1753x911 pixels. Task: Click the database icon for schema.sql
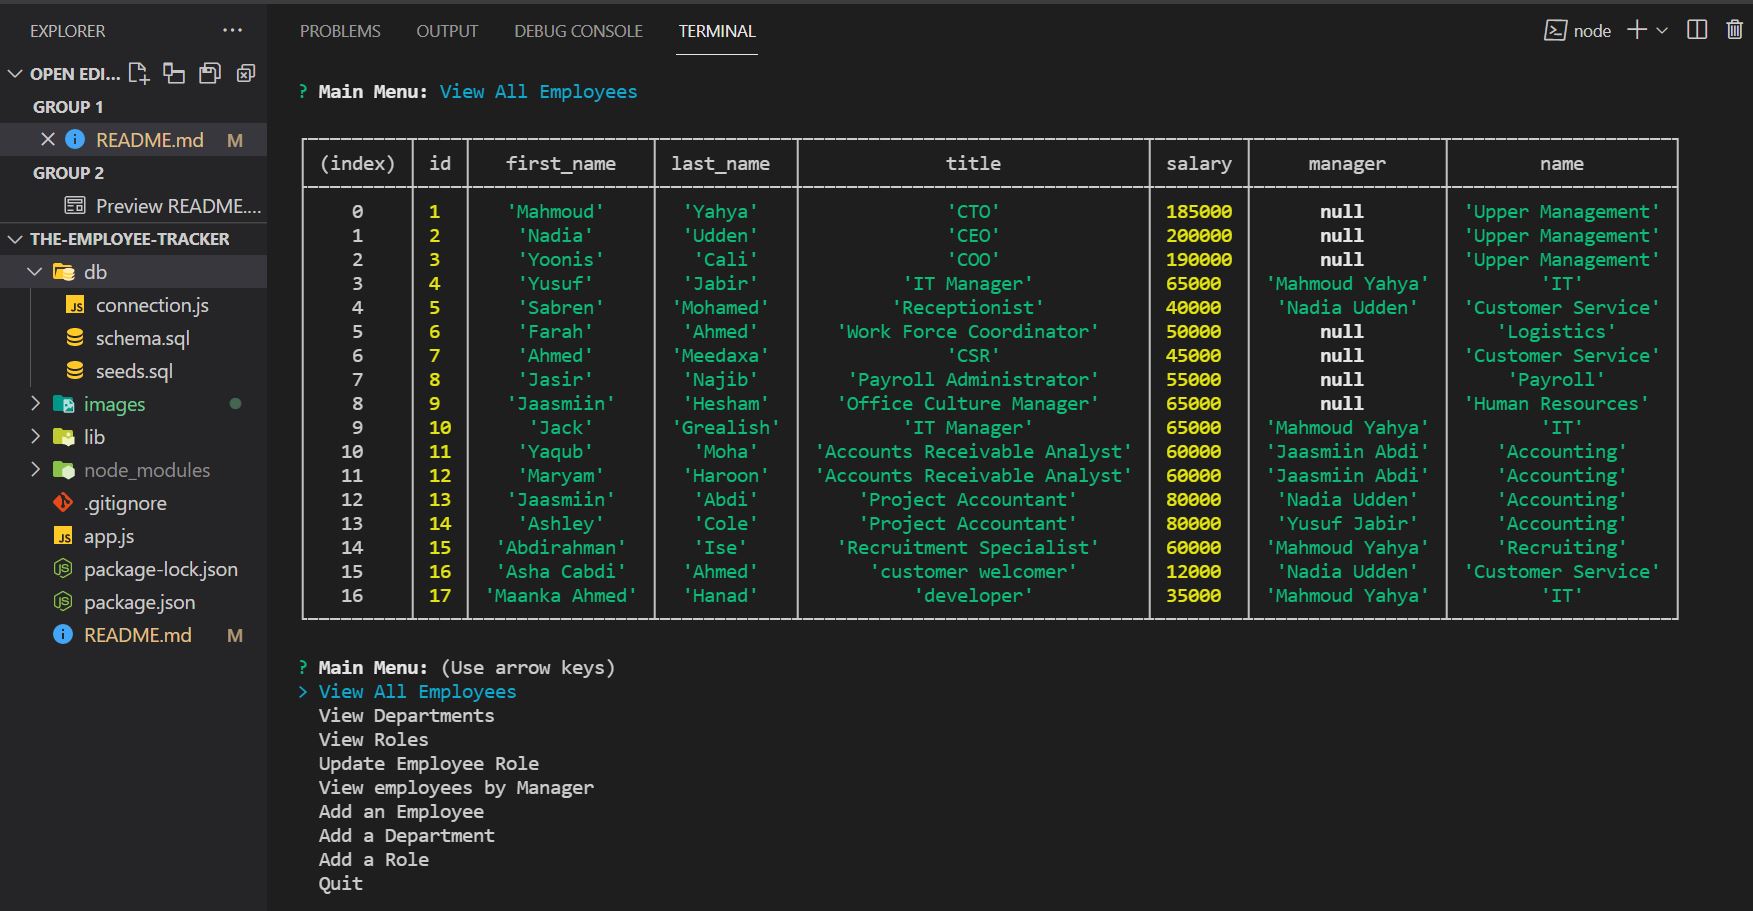(x=75, y=338)
